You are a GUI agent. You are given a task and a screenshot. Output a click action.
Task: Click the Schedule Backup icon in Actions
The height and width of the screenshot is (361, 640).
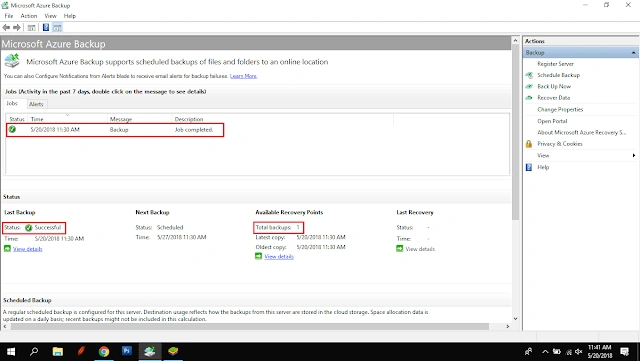pos(529,75)
